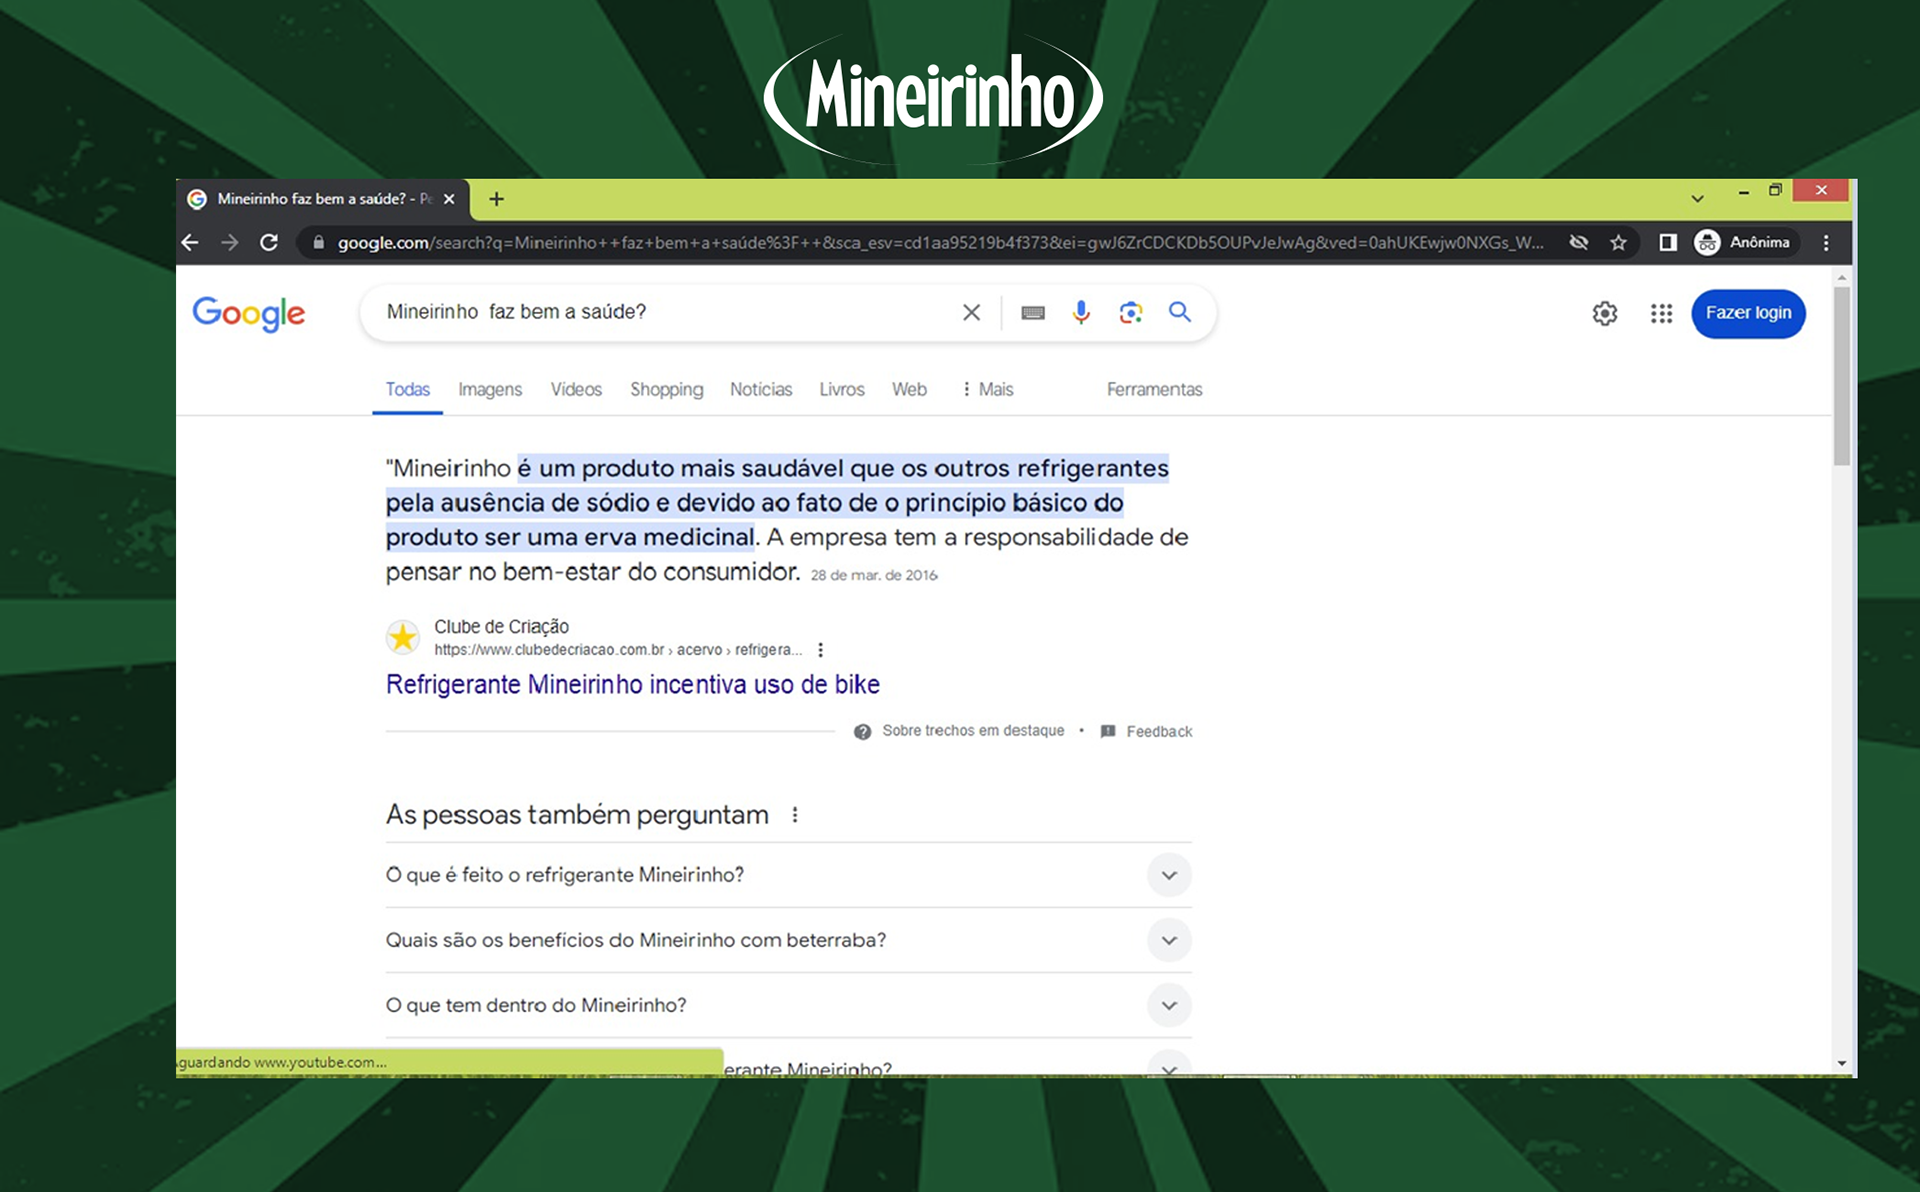Switch to the Imagens tab

tap(490, 389)
